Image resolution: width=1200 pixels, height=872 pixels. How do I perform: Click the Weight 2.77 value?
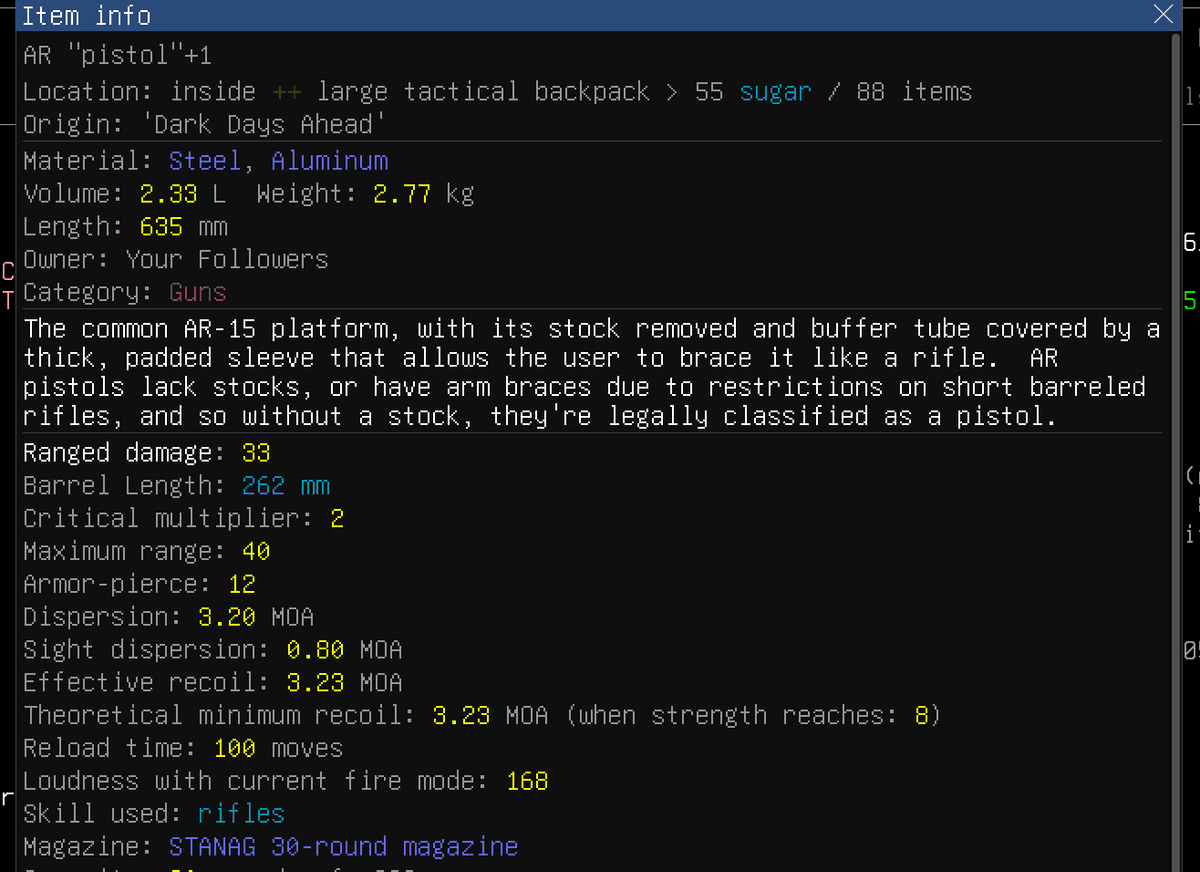401,194
